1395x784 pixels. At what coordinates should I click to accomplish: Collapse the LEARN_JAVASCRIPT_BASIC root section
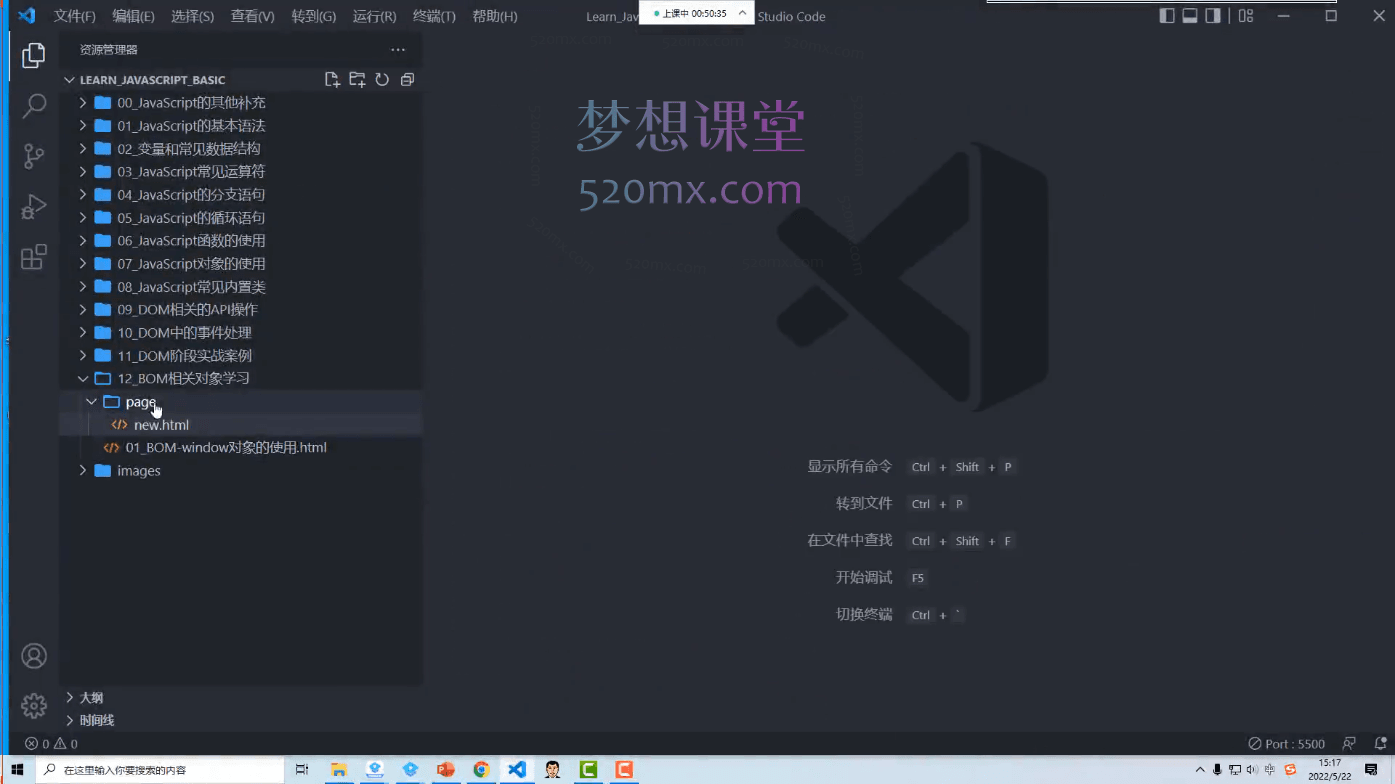(x=240, y=80)
